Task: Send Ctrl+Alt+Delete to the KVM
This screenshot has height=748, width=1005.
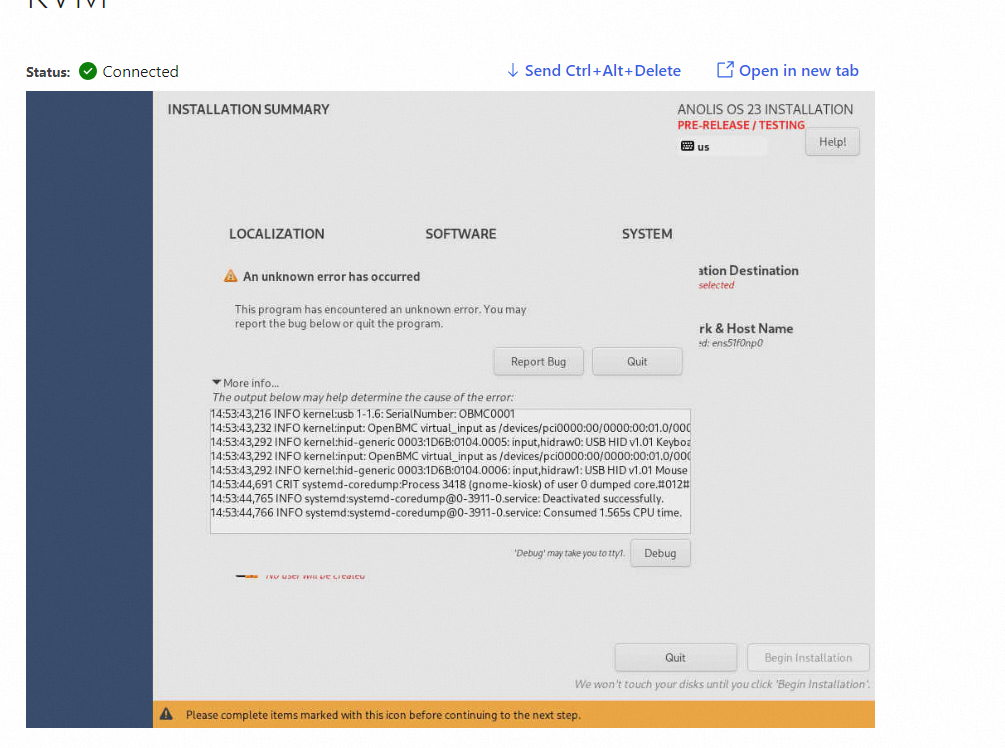Action: click(x=602, y=70)
